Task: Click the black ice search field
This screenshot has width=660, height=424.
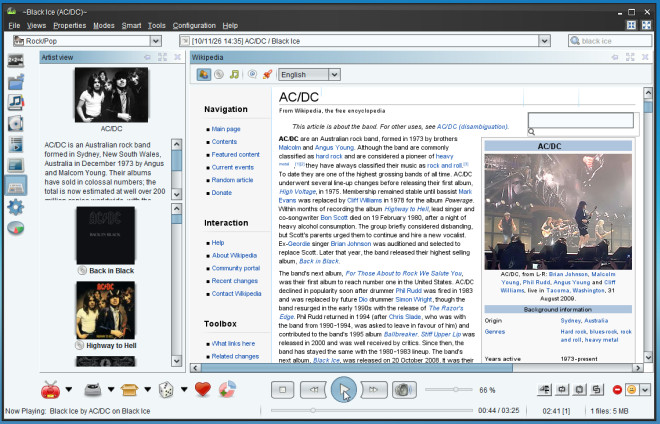Action: coord(610,41)
